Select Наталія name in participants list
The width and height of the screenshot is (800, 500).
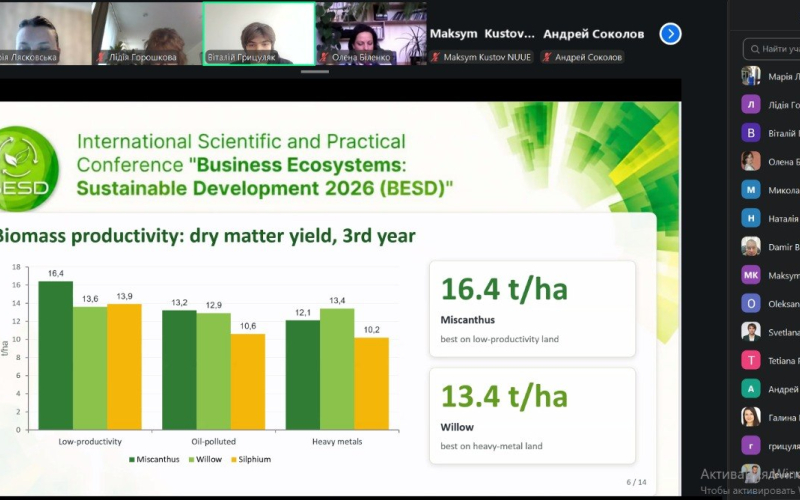pyautogui.click(x=784, y=219)
